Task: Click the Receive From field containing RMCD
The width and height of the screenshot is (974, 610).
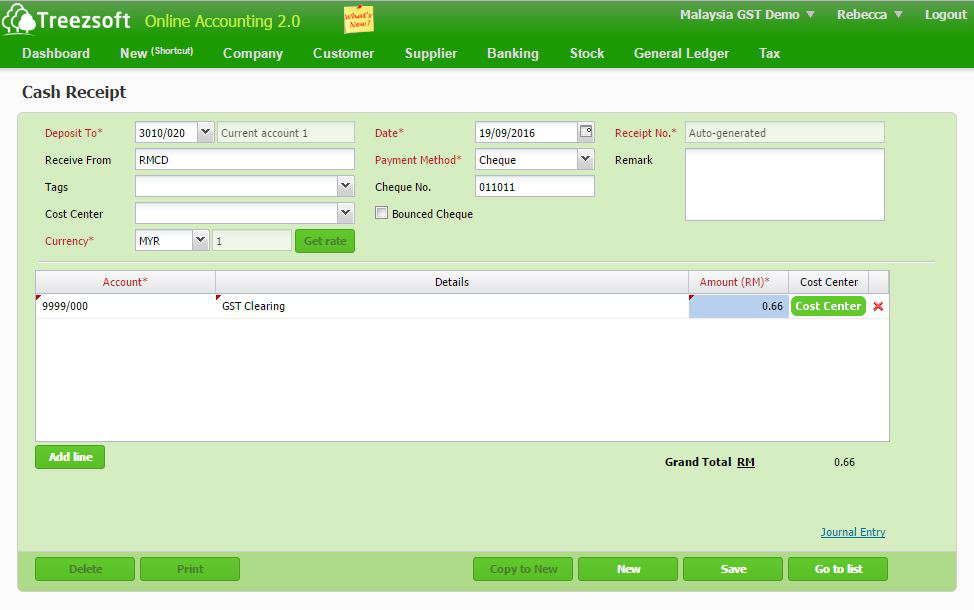Action: click(245, 159)
